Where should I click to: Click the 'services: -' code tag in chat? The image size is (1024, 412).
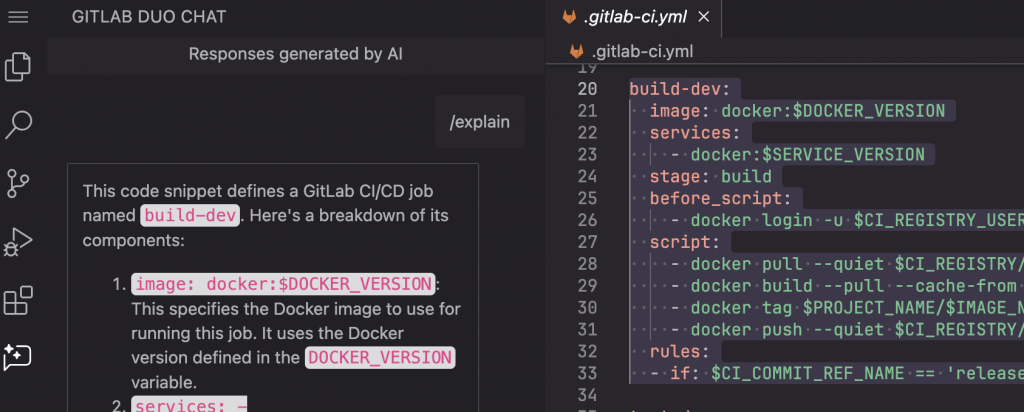191,405
